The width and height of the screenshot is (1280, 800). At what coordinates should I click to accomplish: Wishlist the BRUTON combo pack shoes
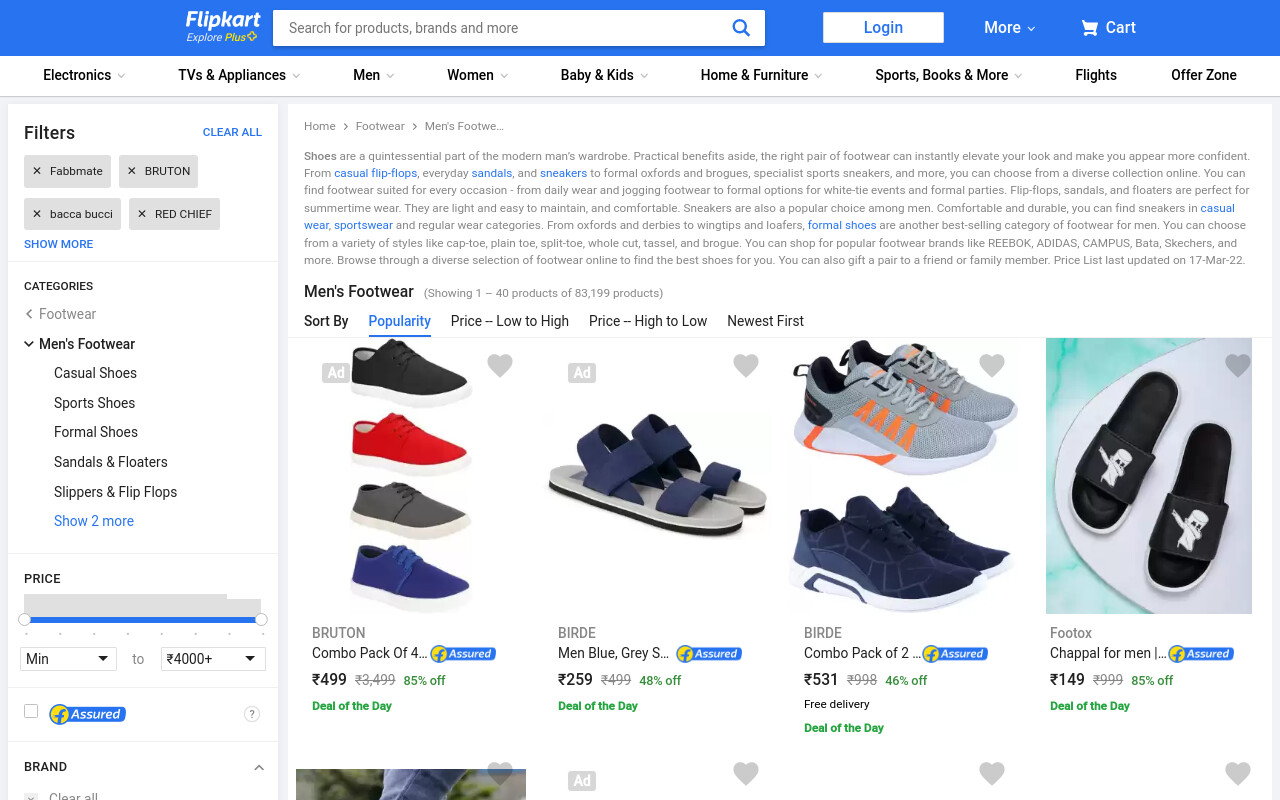pyautogui.click(x=500, y=366)
